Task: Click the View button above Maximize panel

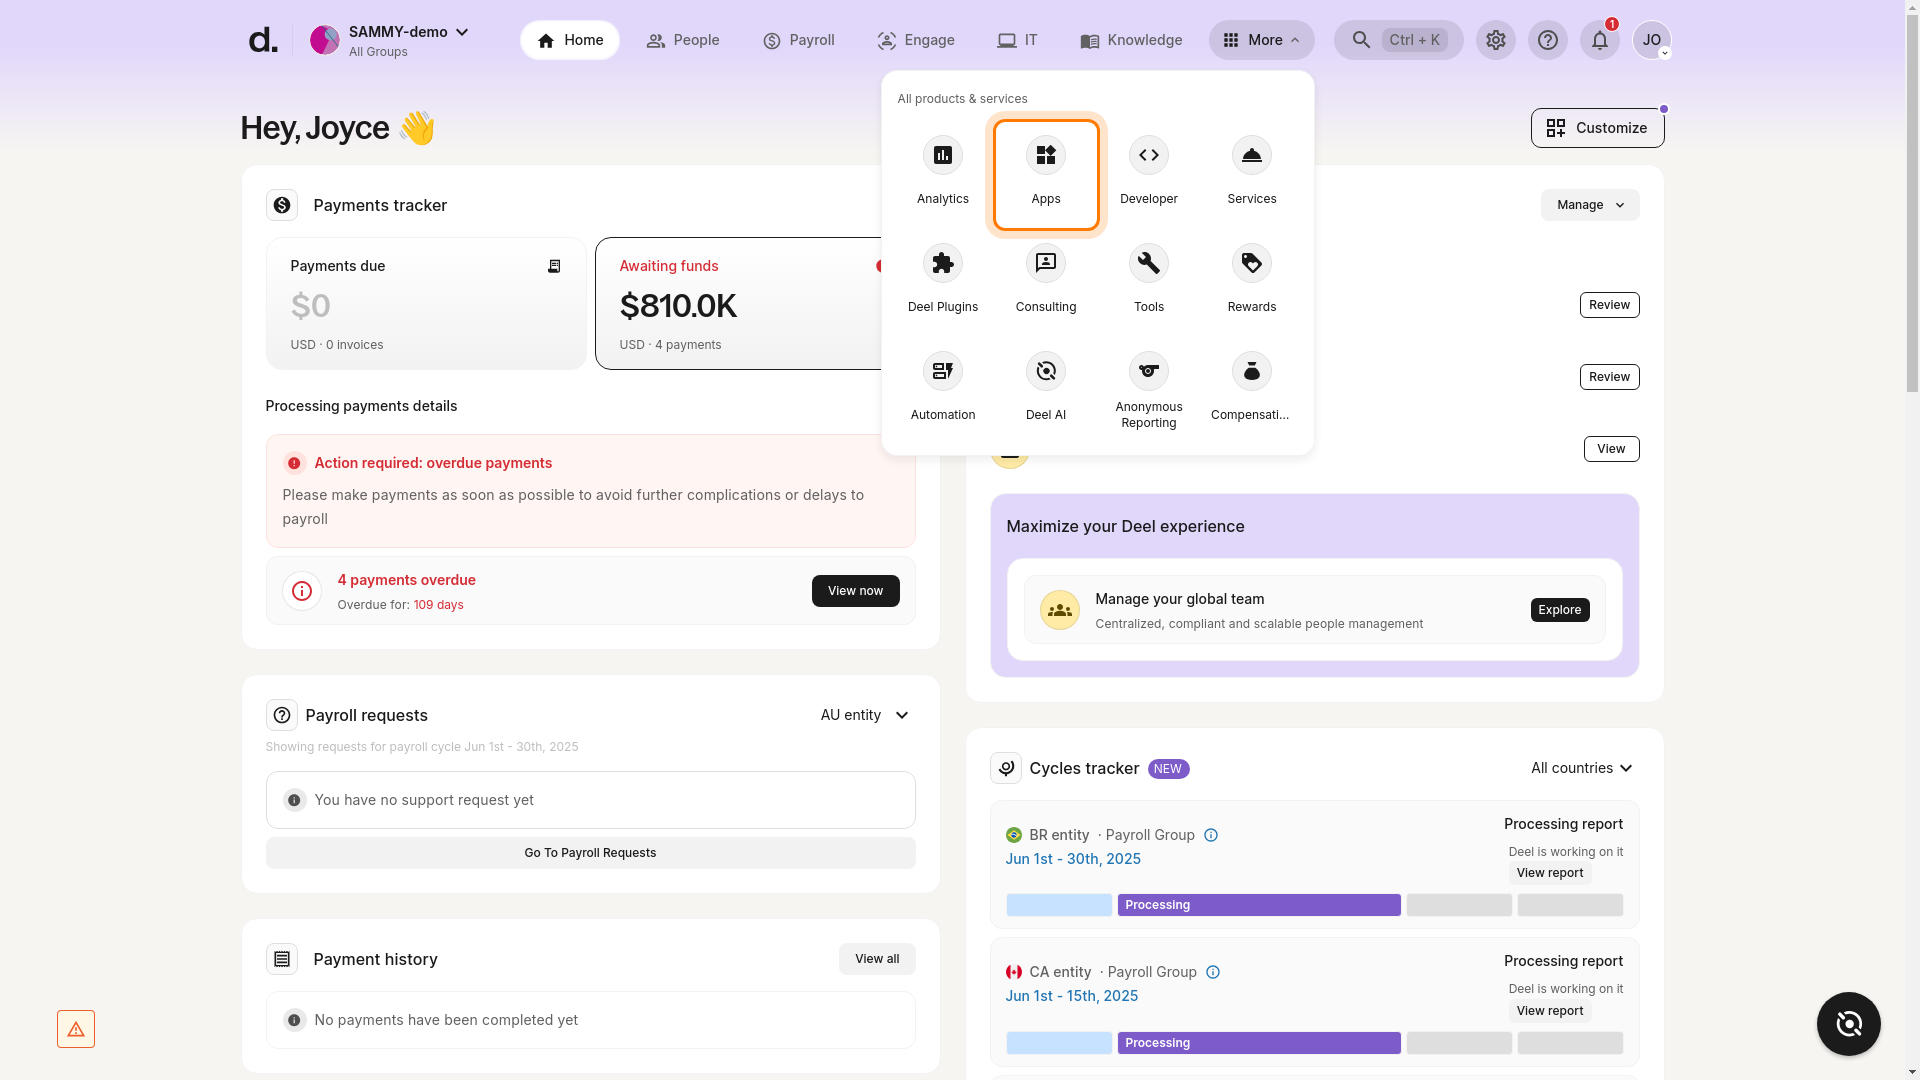Action: coord(1611,449)
